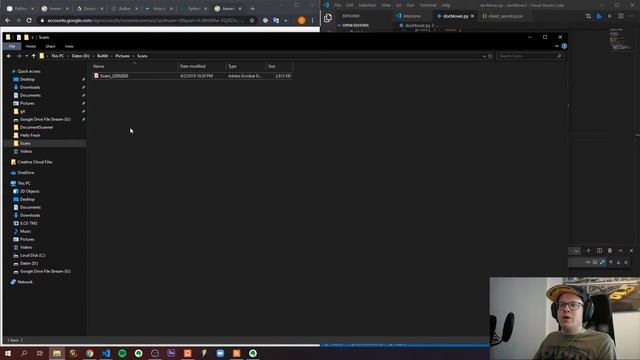Image resolution: width=640 pixels, height=360 pixels.
Task: Open pinned Documents under Quick access
Action: 30,96
